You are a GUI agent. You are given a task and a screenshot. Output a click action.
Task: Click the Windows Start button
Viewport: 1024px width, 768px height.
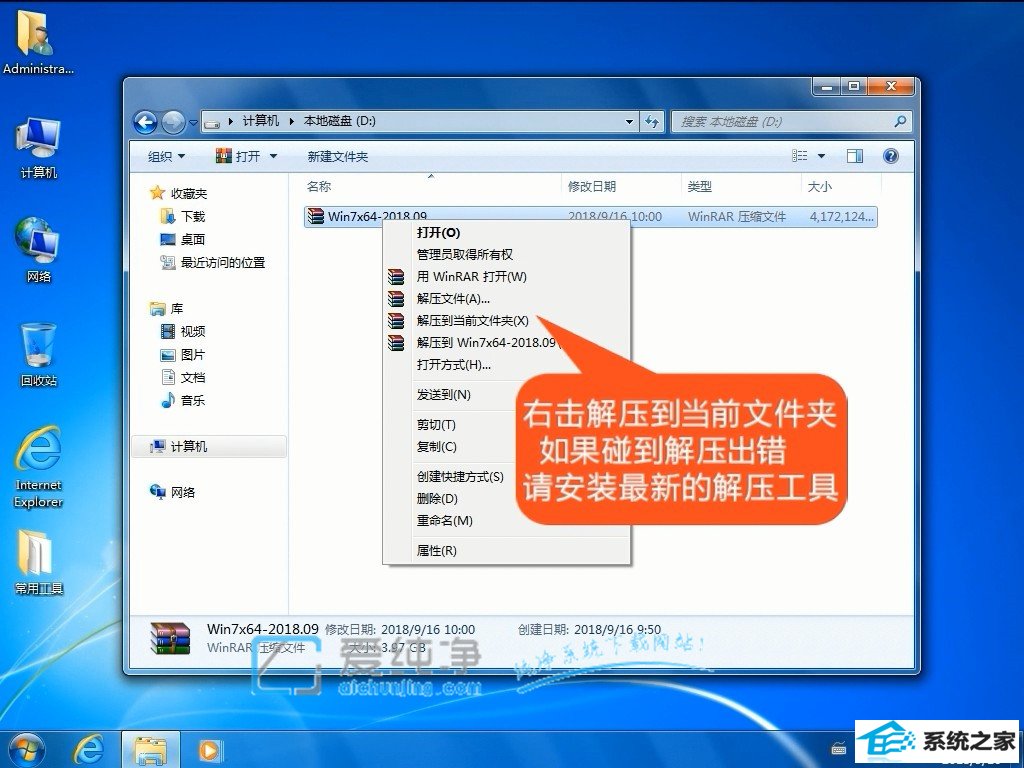point(27,748)
